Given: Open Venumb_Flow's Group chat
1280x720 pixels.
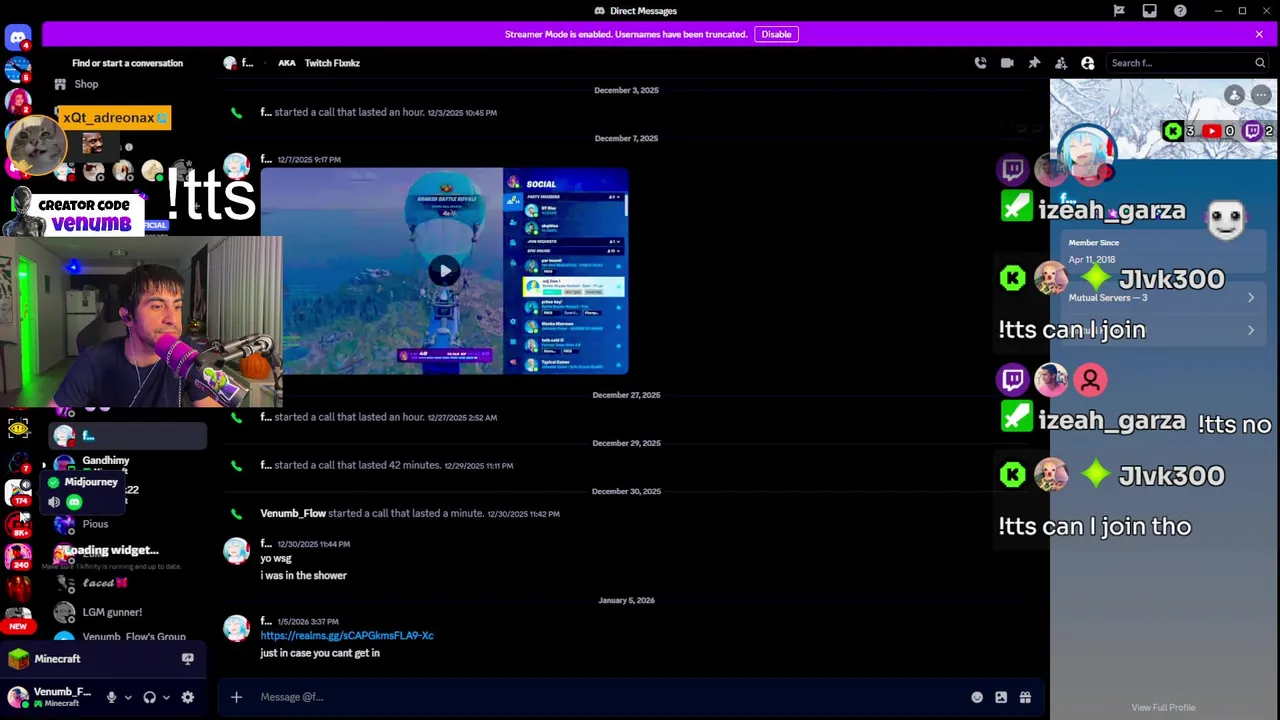Looking at the screenshot, I should pyautogui.click(x=134, y=636).
